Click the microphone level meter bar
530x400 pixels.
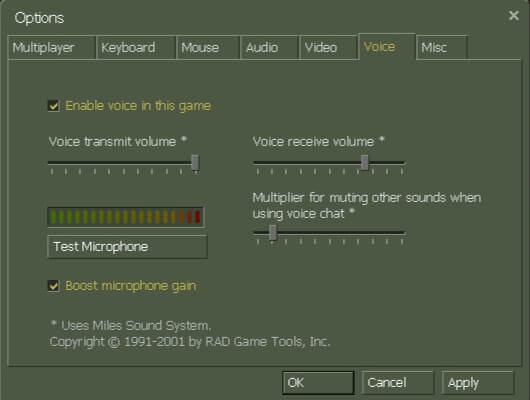tap(125, 217)
